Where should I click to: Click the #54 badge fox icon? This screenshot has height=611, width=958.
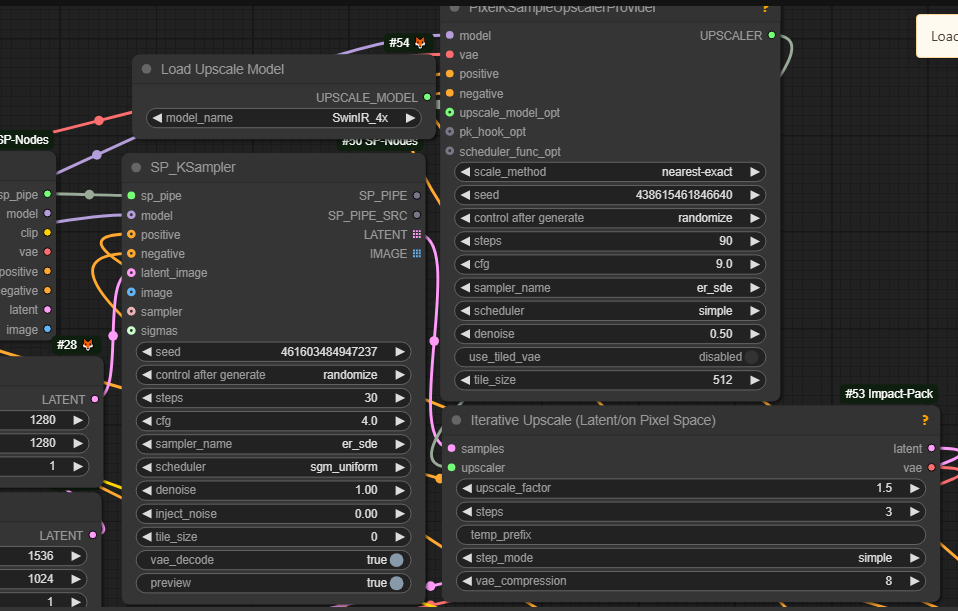coord(420,43)
